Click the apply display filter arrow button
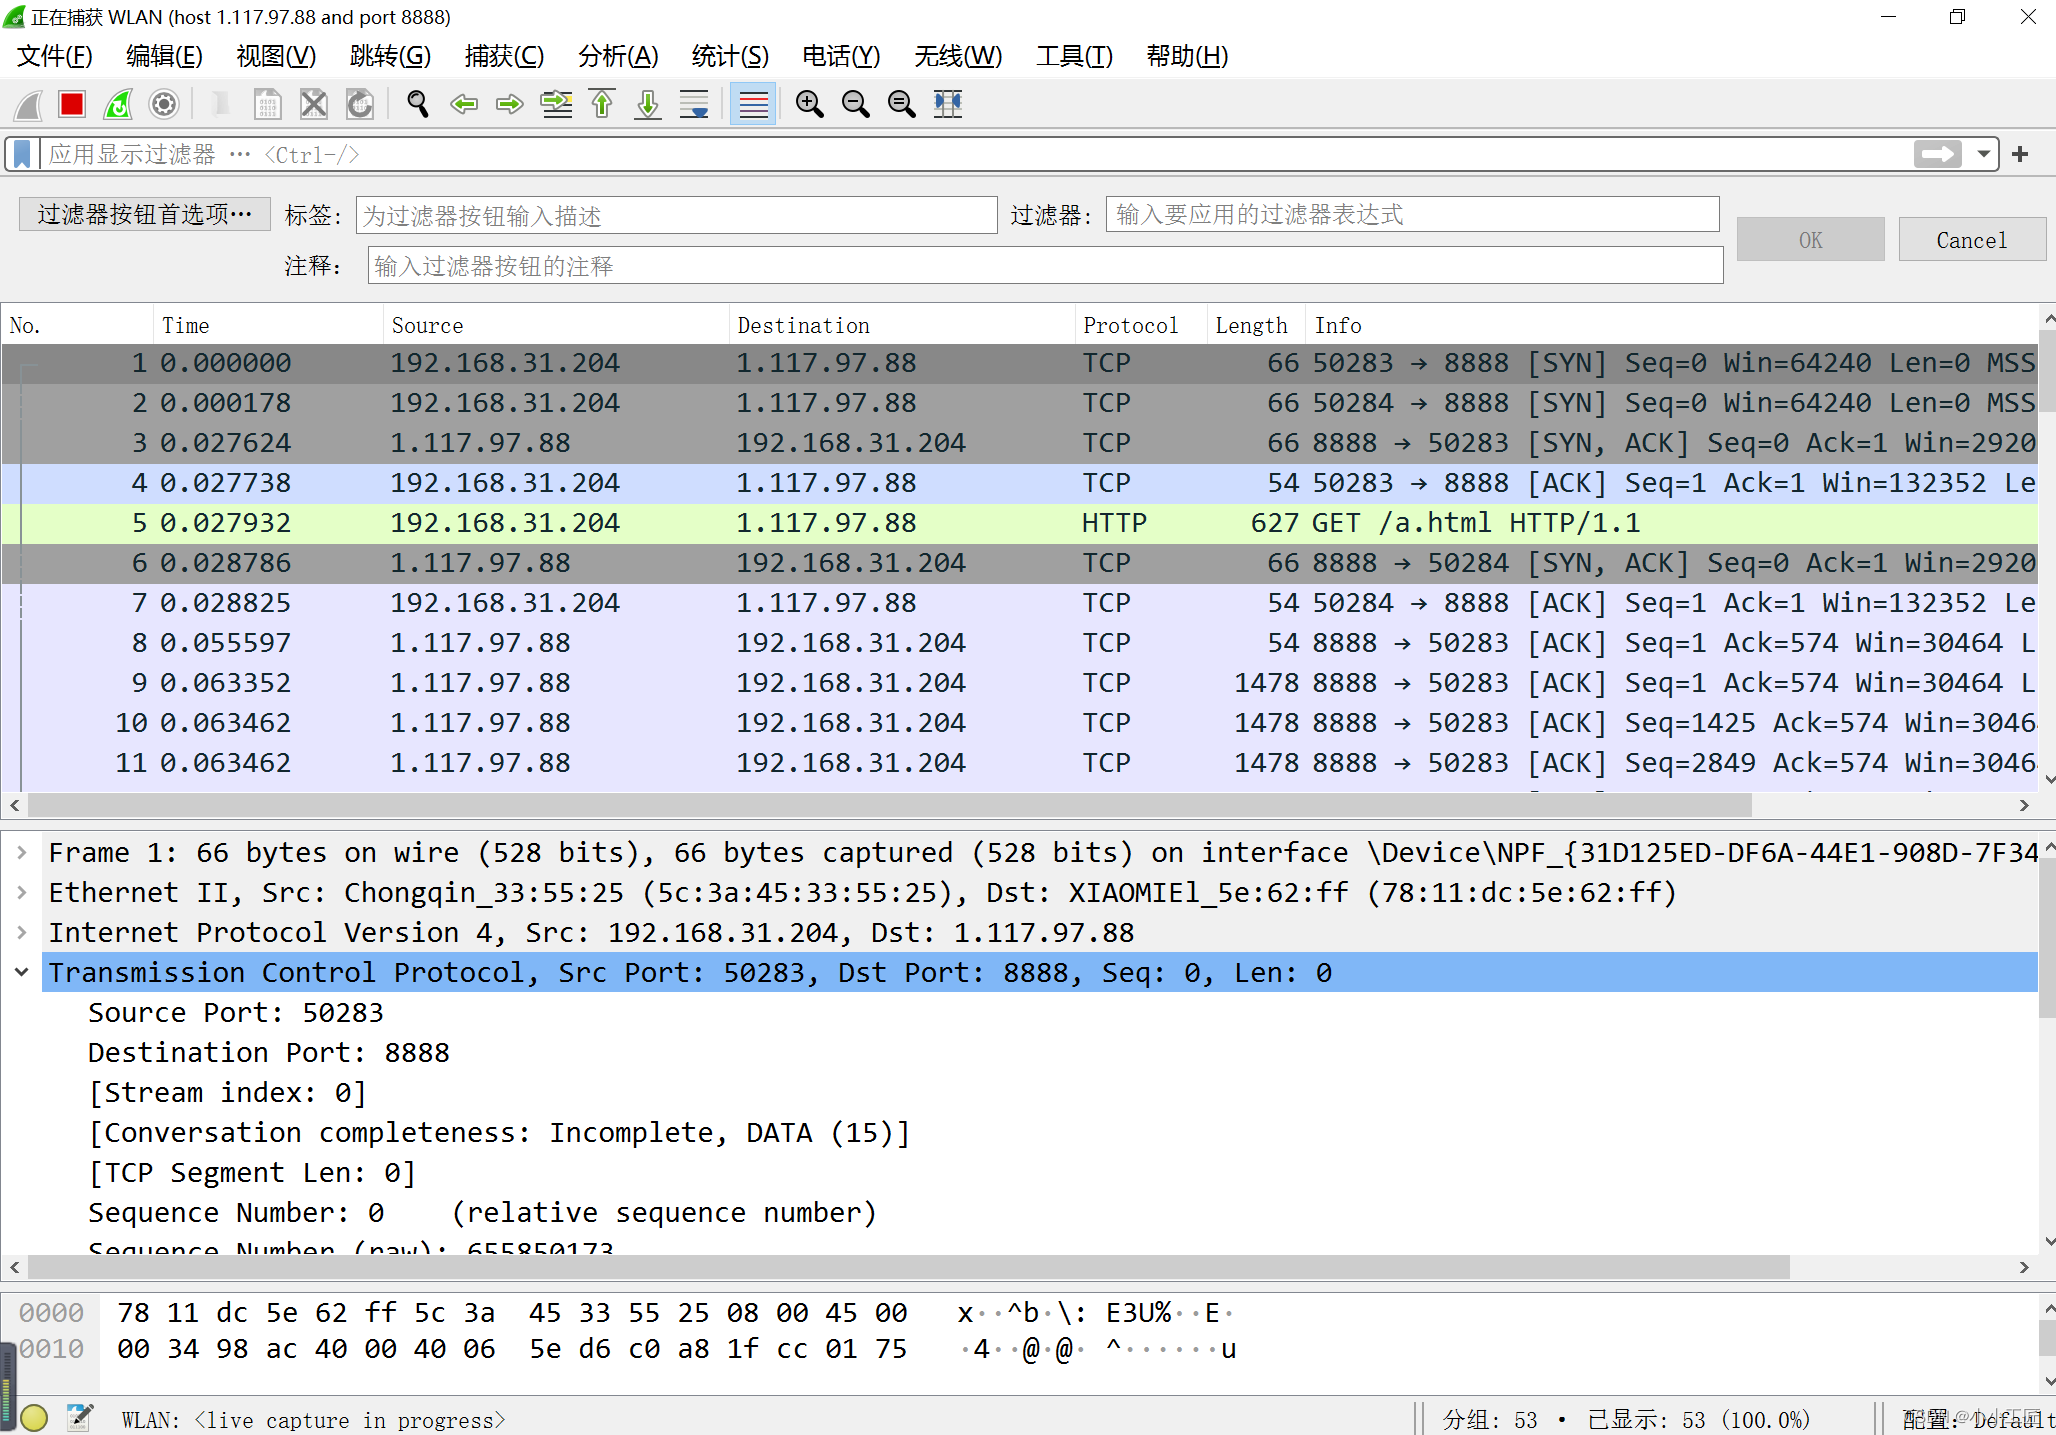Viewport: 2056px width, 1435px height. click(1937, 154)
